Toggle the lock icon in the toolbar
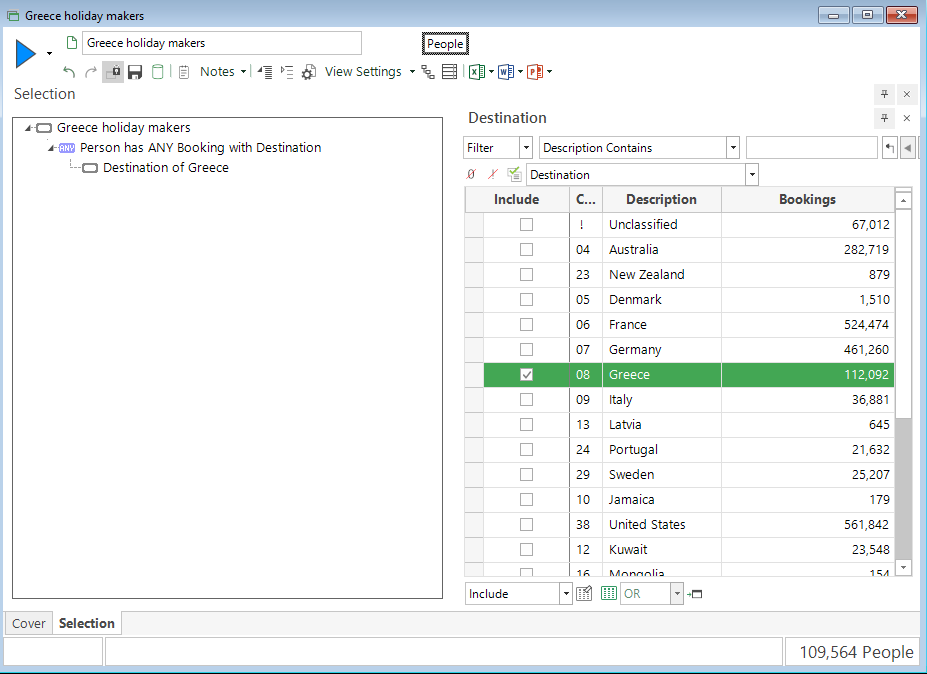Image resolution: width=927 pixels, height=674 pixels. tap(113, 72)
